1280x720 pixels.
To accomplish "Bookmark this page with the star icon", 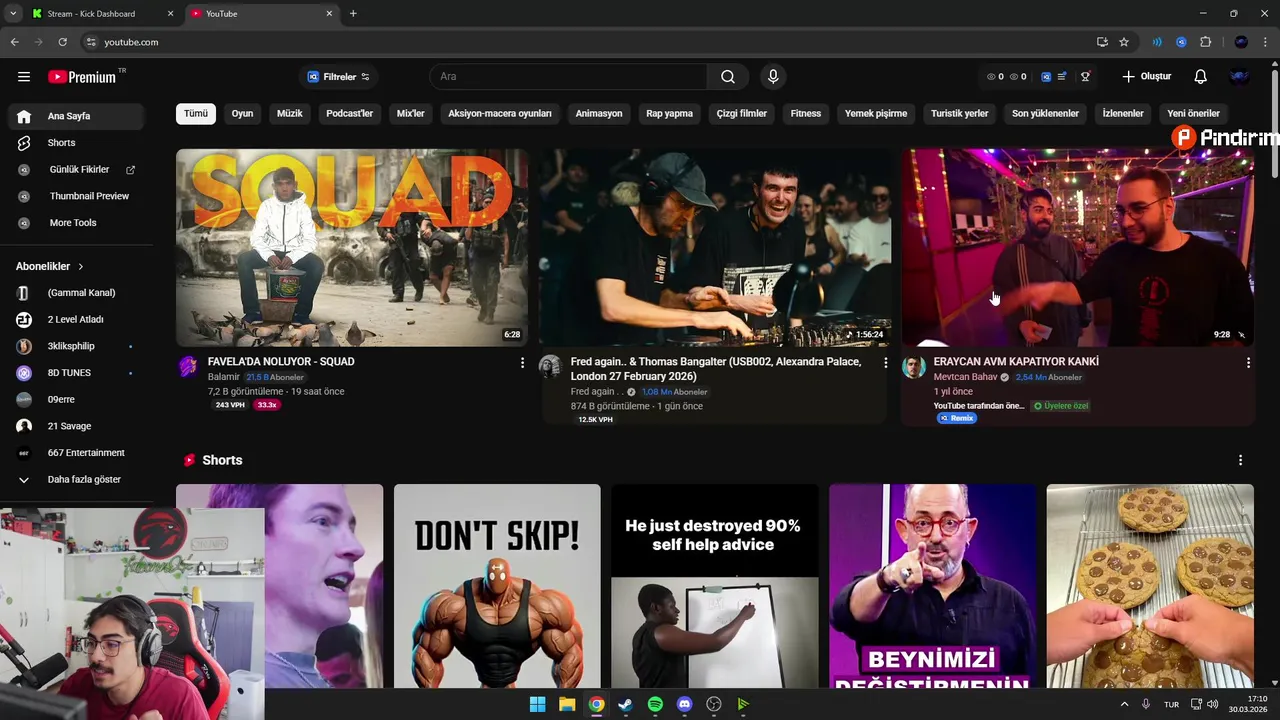I will point(1124,42).
